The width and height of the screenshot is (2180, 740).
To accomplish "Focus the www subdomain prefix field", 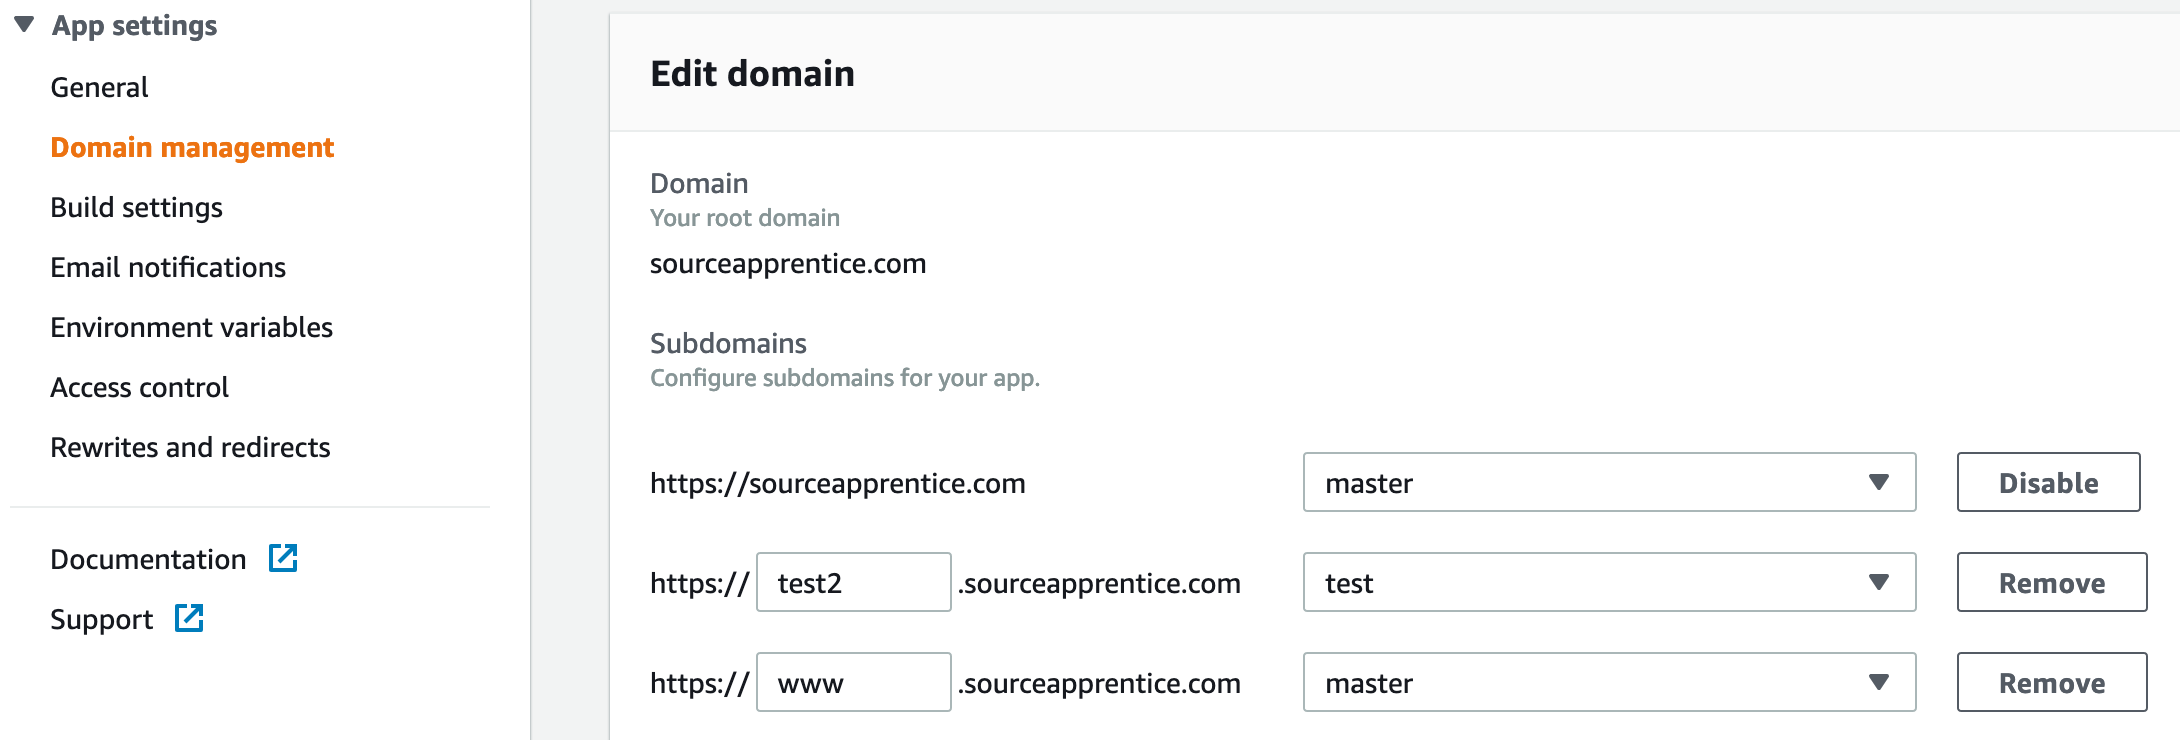I will coord(853,682).
